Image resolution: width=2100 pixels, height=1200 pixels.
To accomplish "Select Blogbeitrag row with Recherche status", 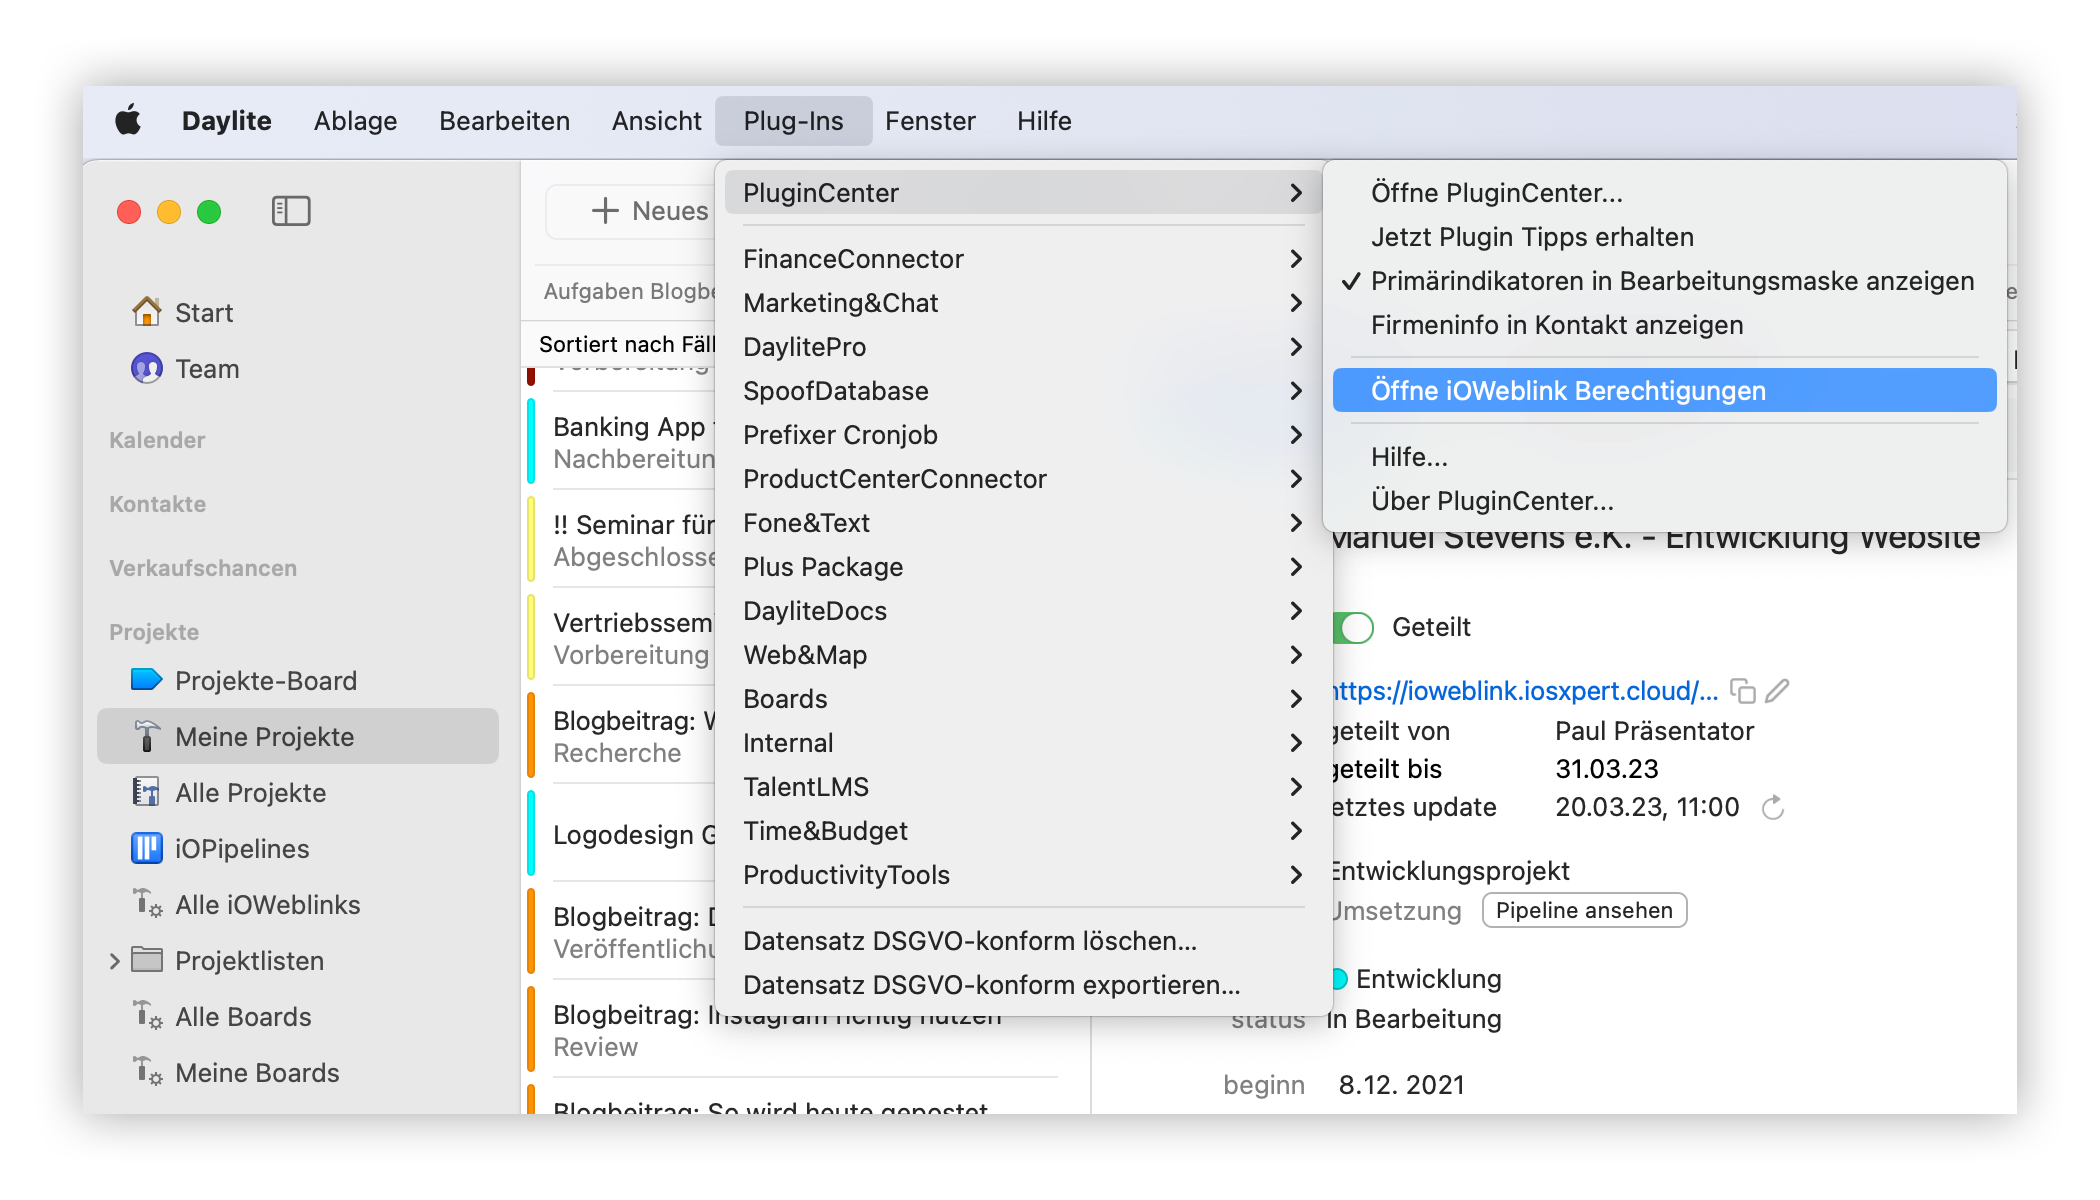I will pos(622,736).
